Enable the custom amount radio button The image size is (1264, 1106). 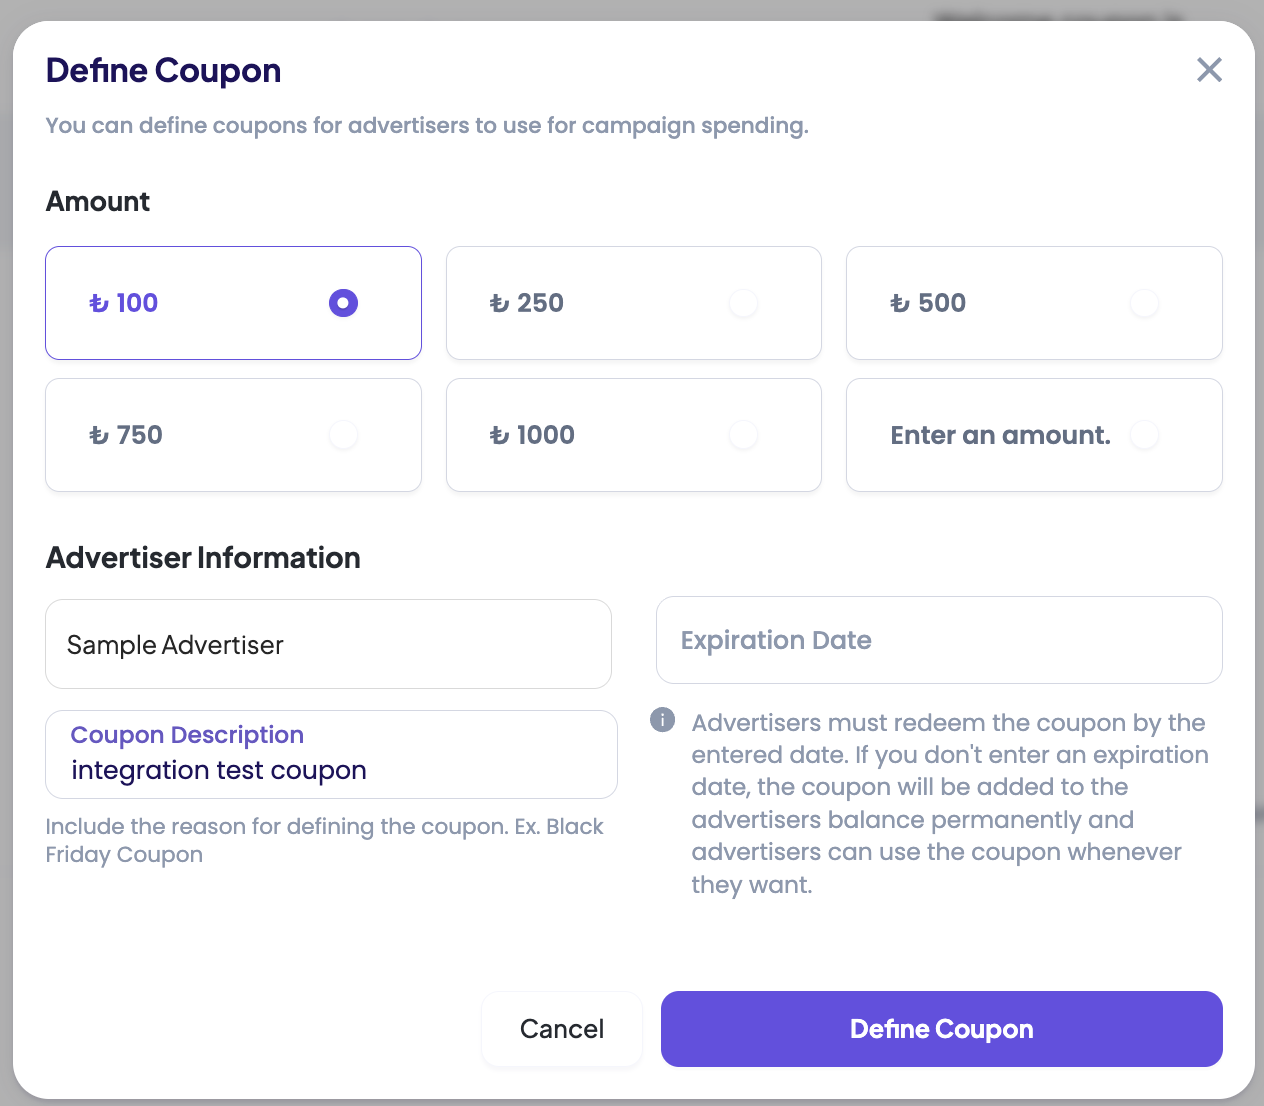1144,435
